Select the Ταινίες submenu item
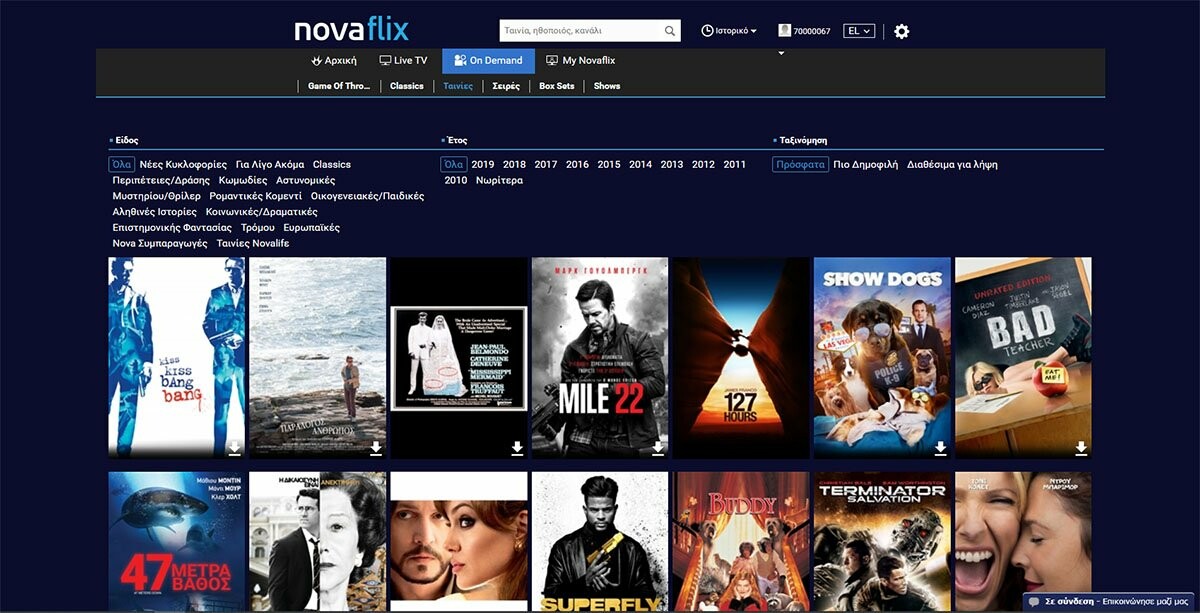1200x613 pixels. click(458, 86)
